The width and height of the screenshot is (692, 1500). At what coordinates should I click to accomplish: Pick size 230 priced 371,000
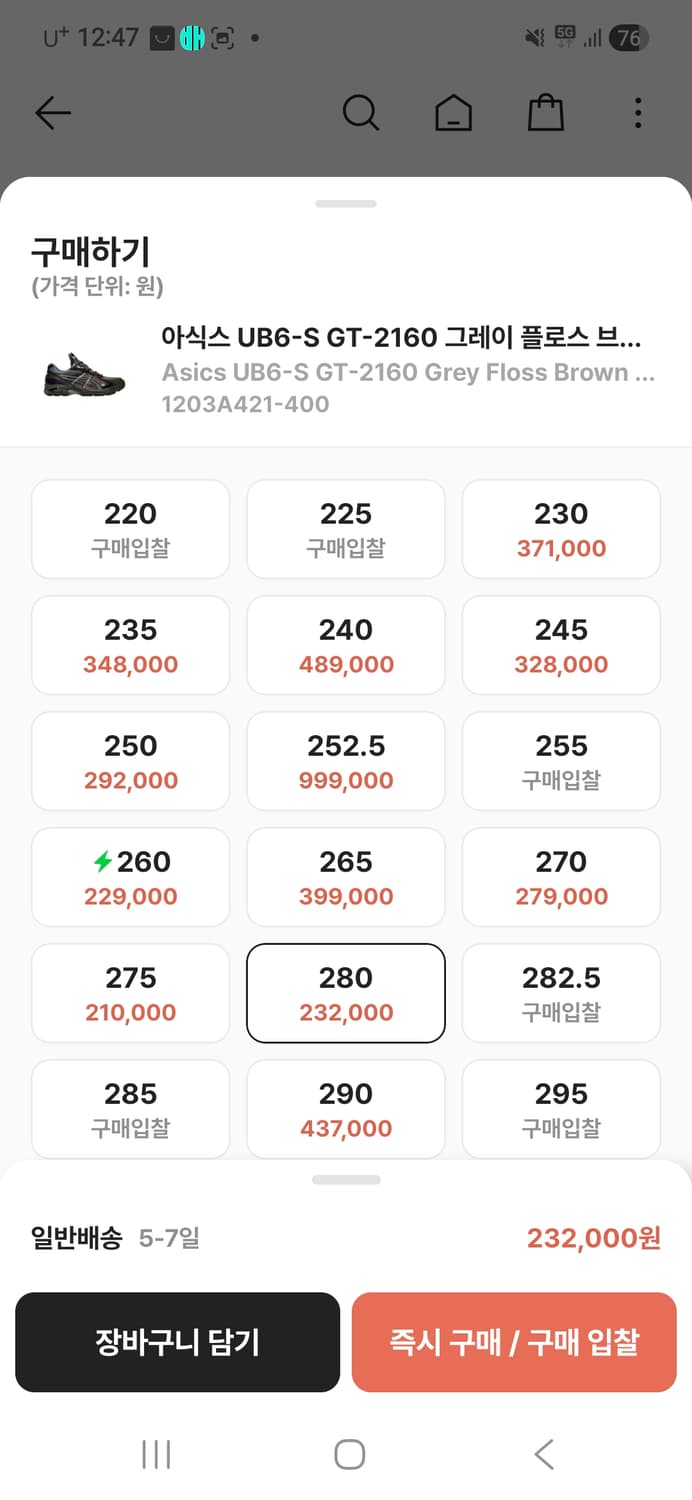point(561,529)
